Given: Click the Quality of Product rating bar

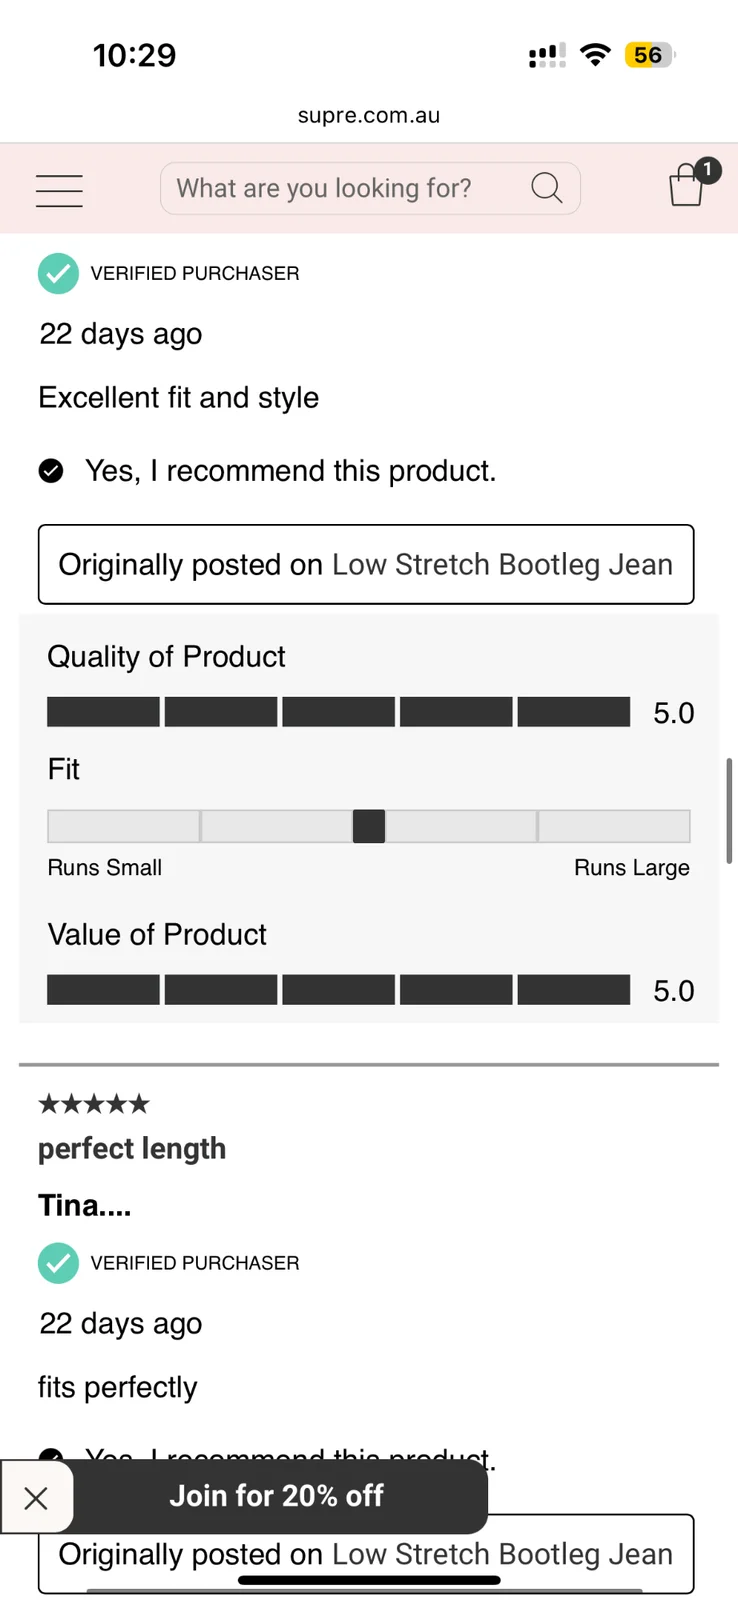Looking at the screenshot, I should 339,712.
